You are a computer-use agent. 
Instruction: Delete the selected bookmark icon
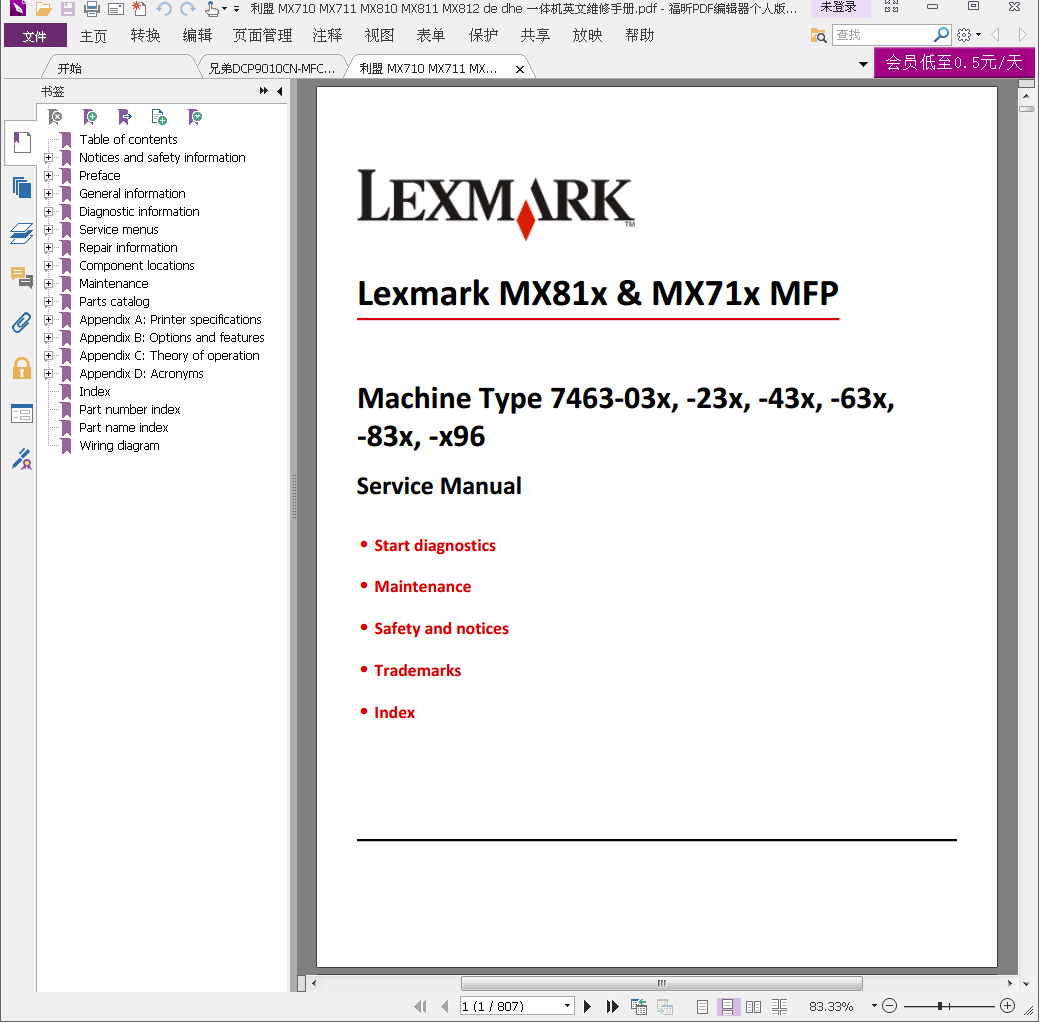56,117
